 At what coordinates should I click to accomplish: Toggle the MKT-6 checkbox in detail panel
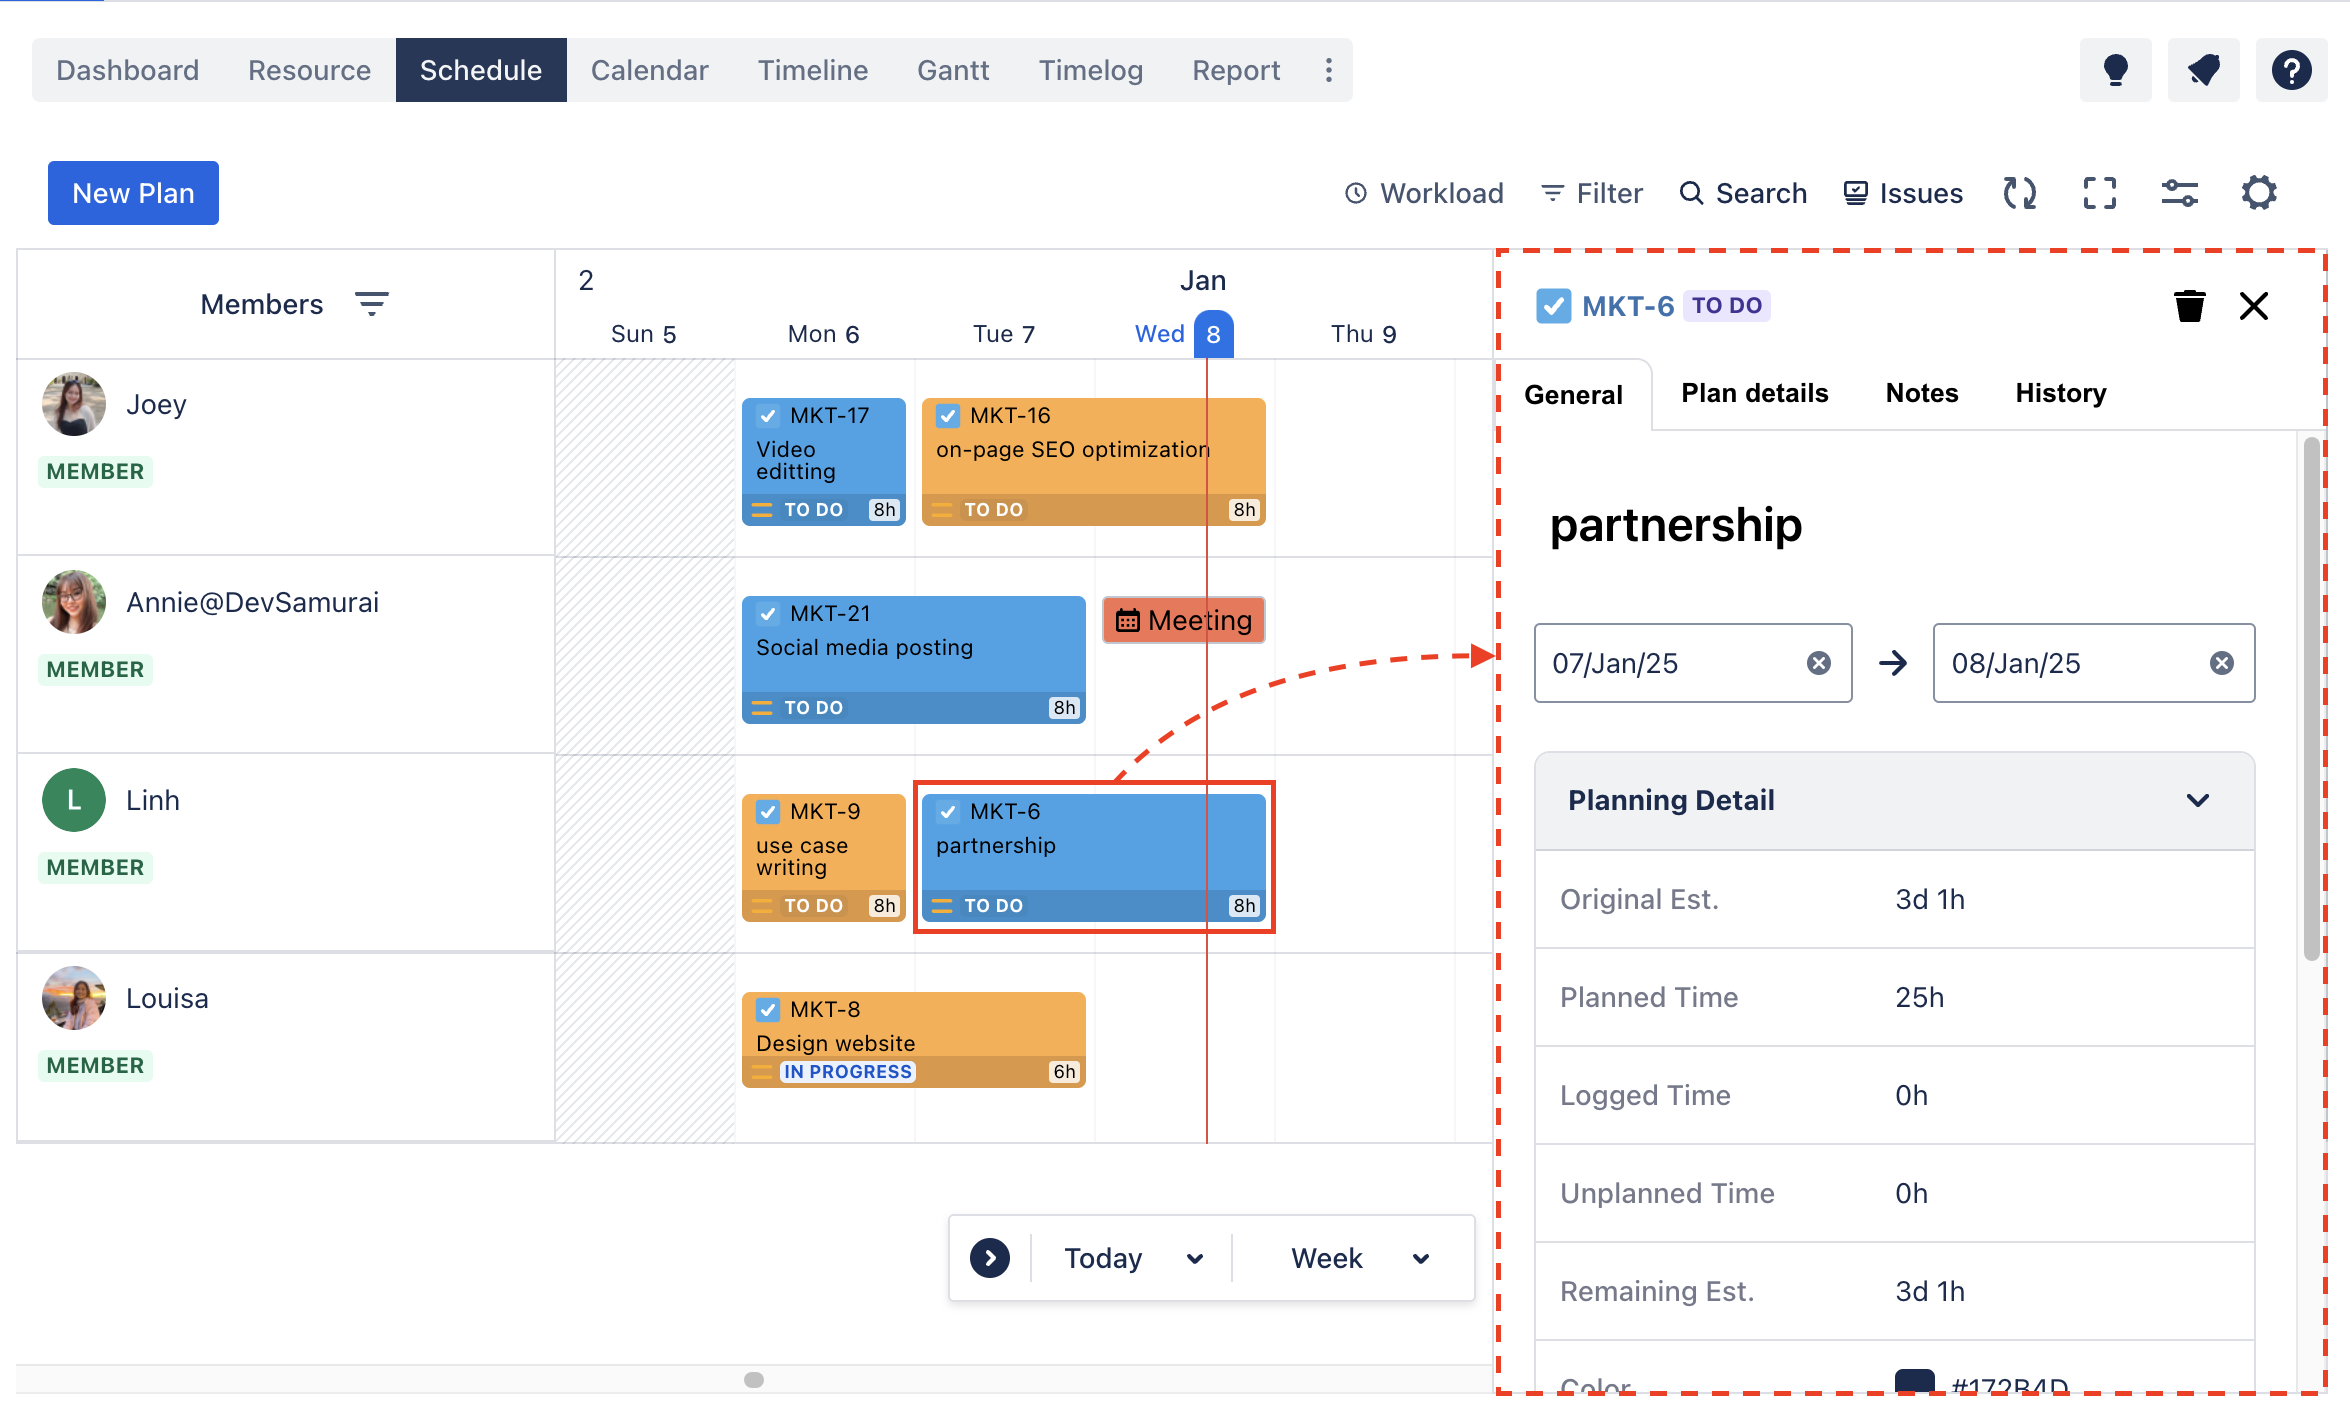click(1553, 306)
